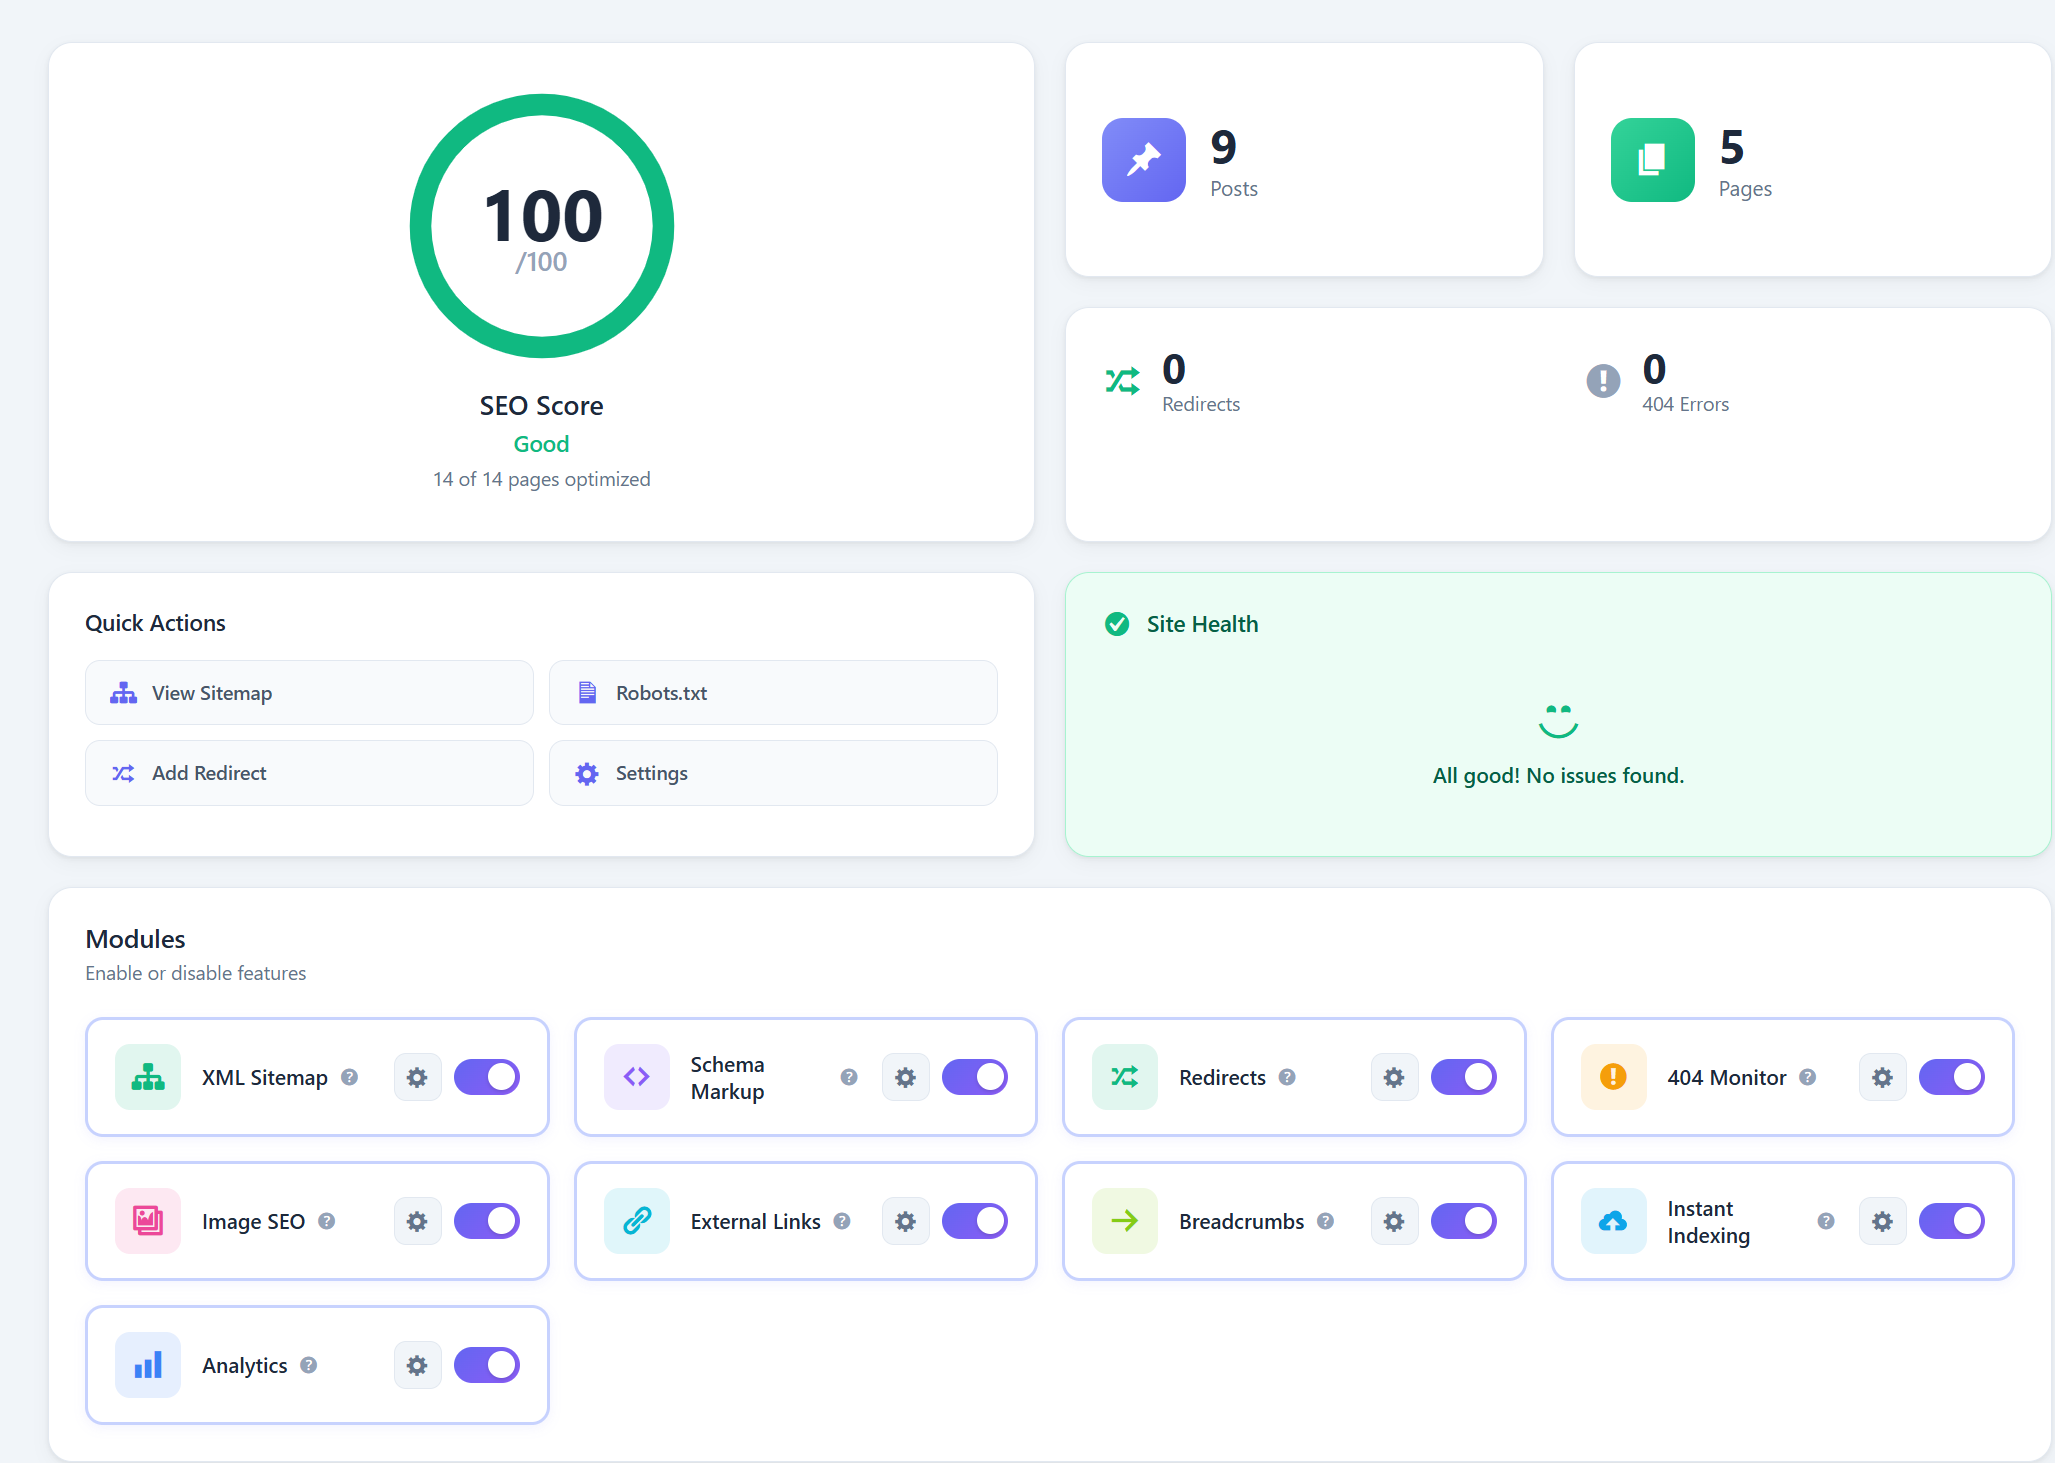The image size is (2055, 1463).
Task: Open Robots.txt quick action
Action: click(773, 693)
